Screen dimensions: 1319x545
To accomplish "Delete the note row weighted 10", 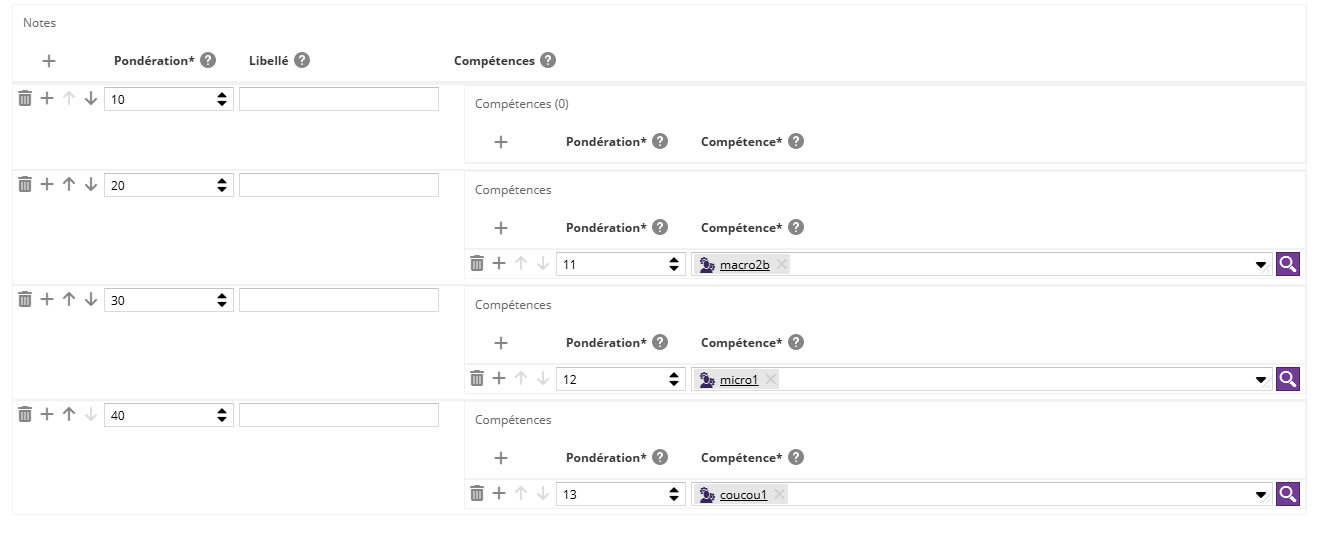I will [25, 99].
